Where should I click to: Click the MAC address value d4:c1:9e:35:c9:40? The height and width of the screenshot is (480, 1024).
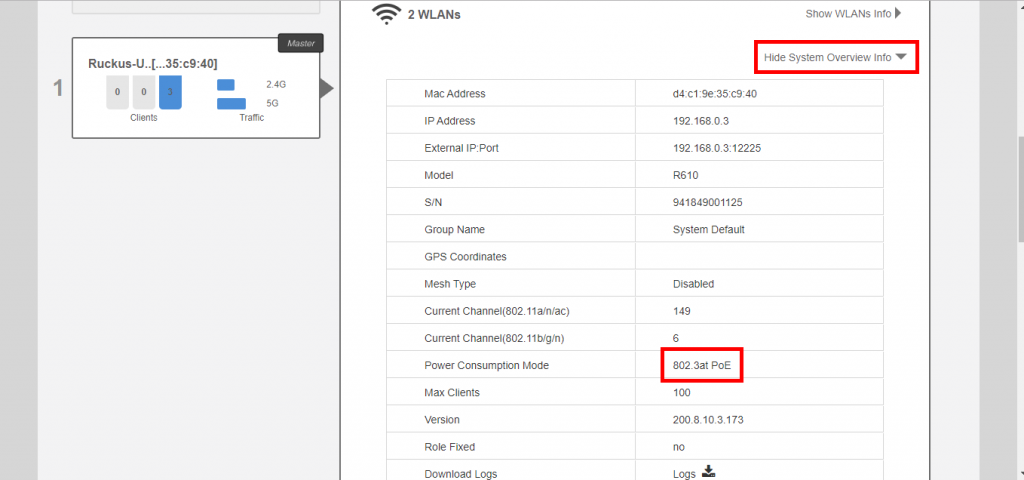(714, 94)
